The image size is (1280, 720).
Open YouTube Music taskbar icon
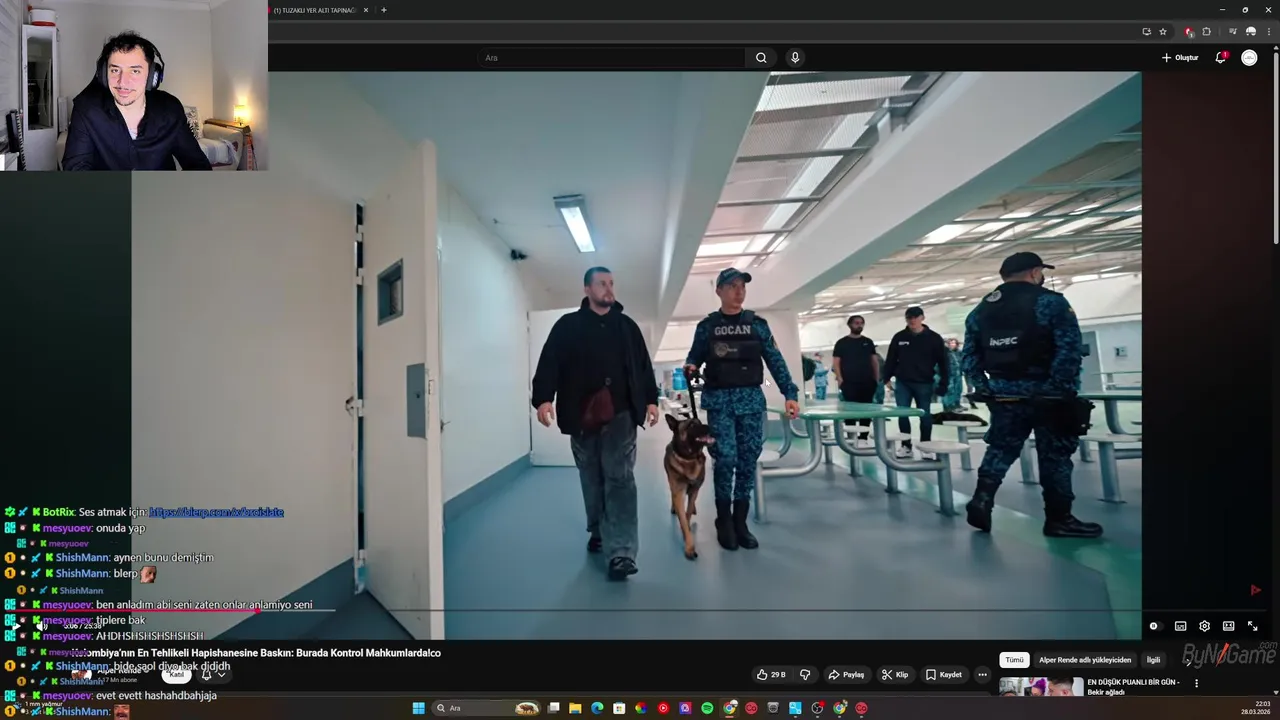663,708
